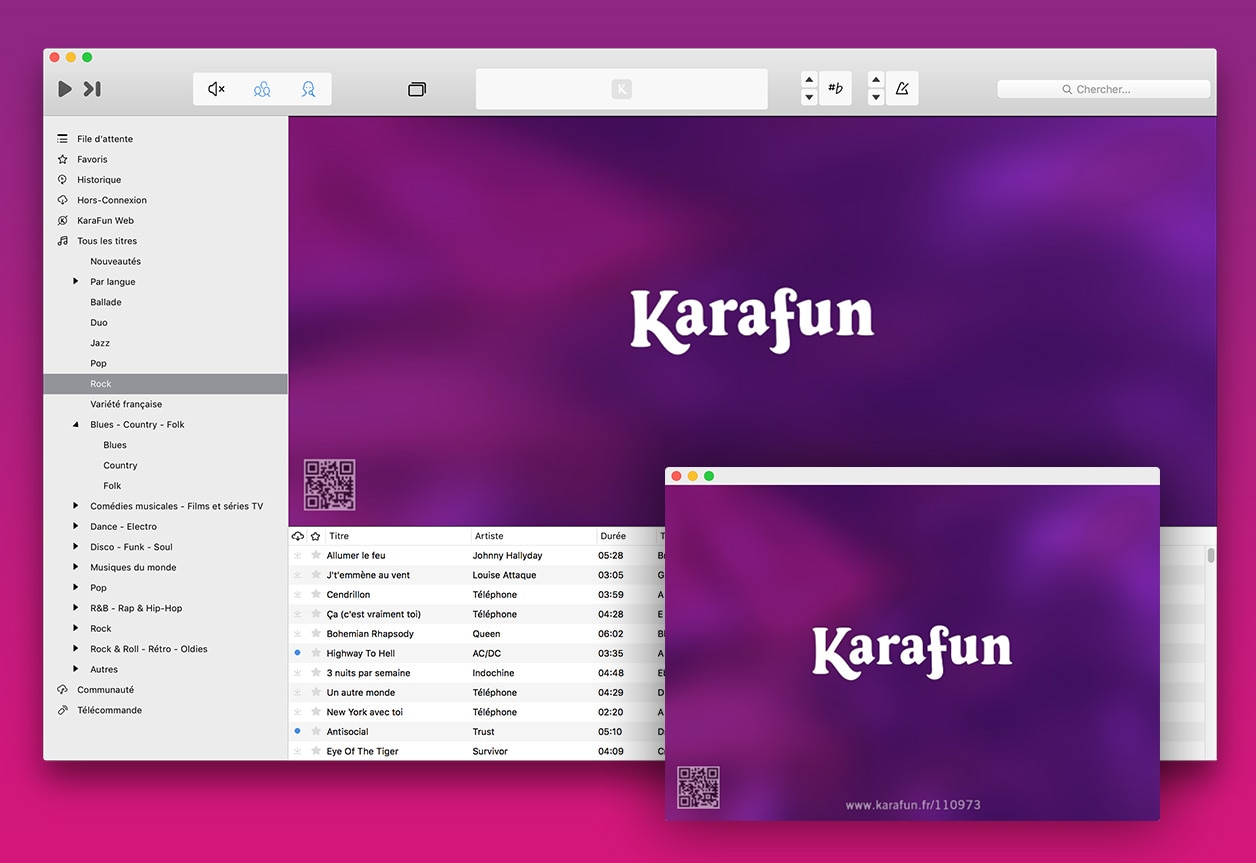Expand the Dance - Electro category
Image resolution: width=1256 pixels, height=863 pixels.
click(76, 527)
